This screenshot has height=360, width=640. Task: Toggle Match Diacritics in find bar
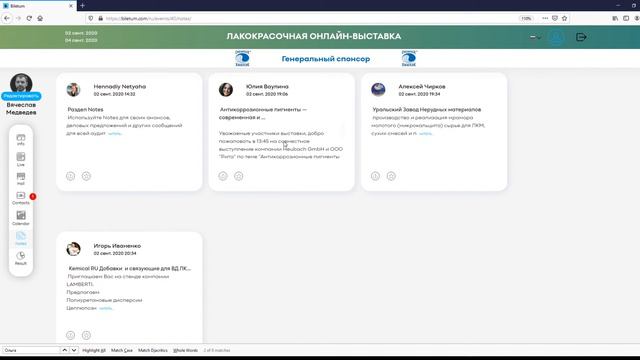(x=153, y=350)
